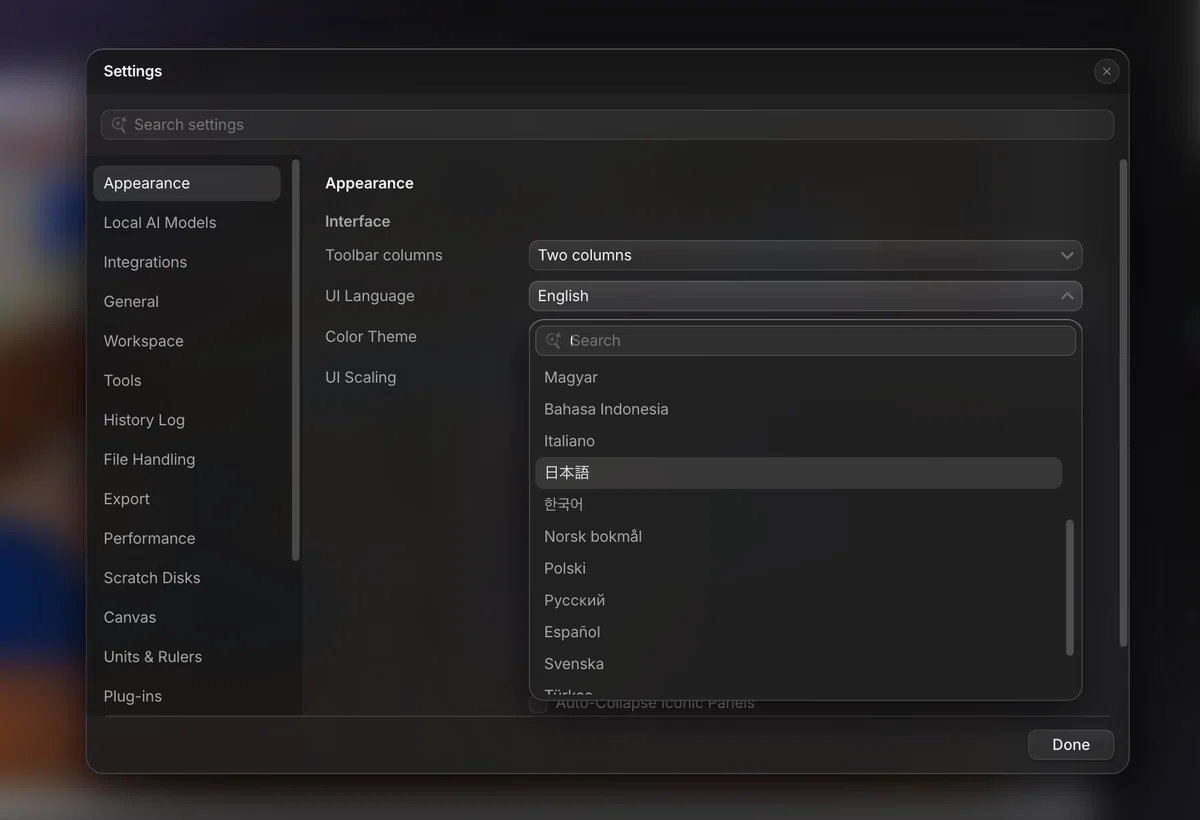Pick Español as UI language
The image size is (1200, 820).
pos(798,632)
